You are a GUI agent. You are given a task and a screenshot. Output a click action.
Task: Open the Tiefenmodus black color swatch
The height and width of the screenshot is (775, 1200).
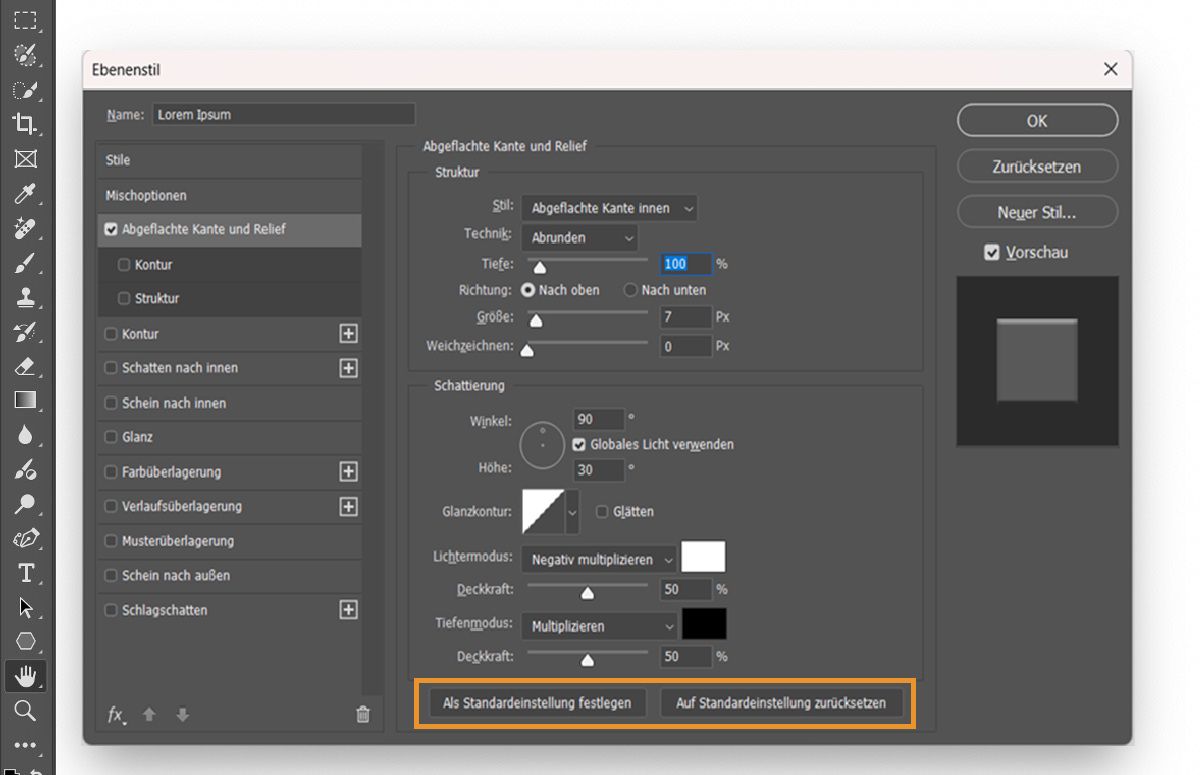704,624
